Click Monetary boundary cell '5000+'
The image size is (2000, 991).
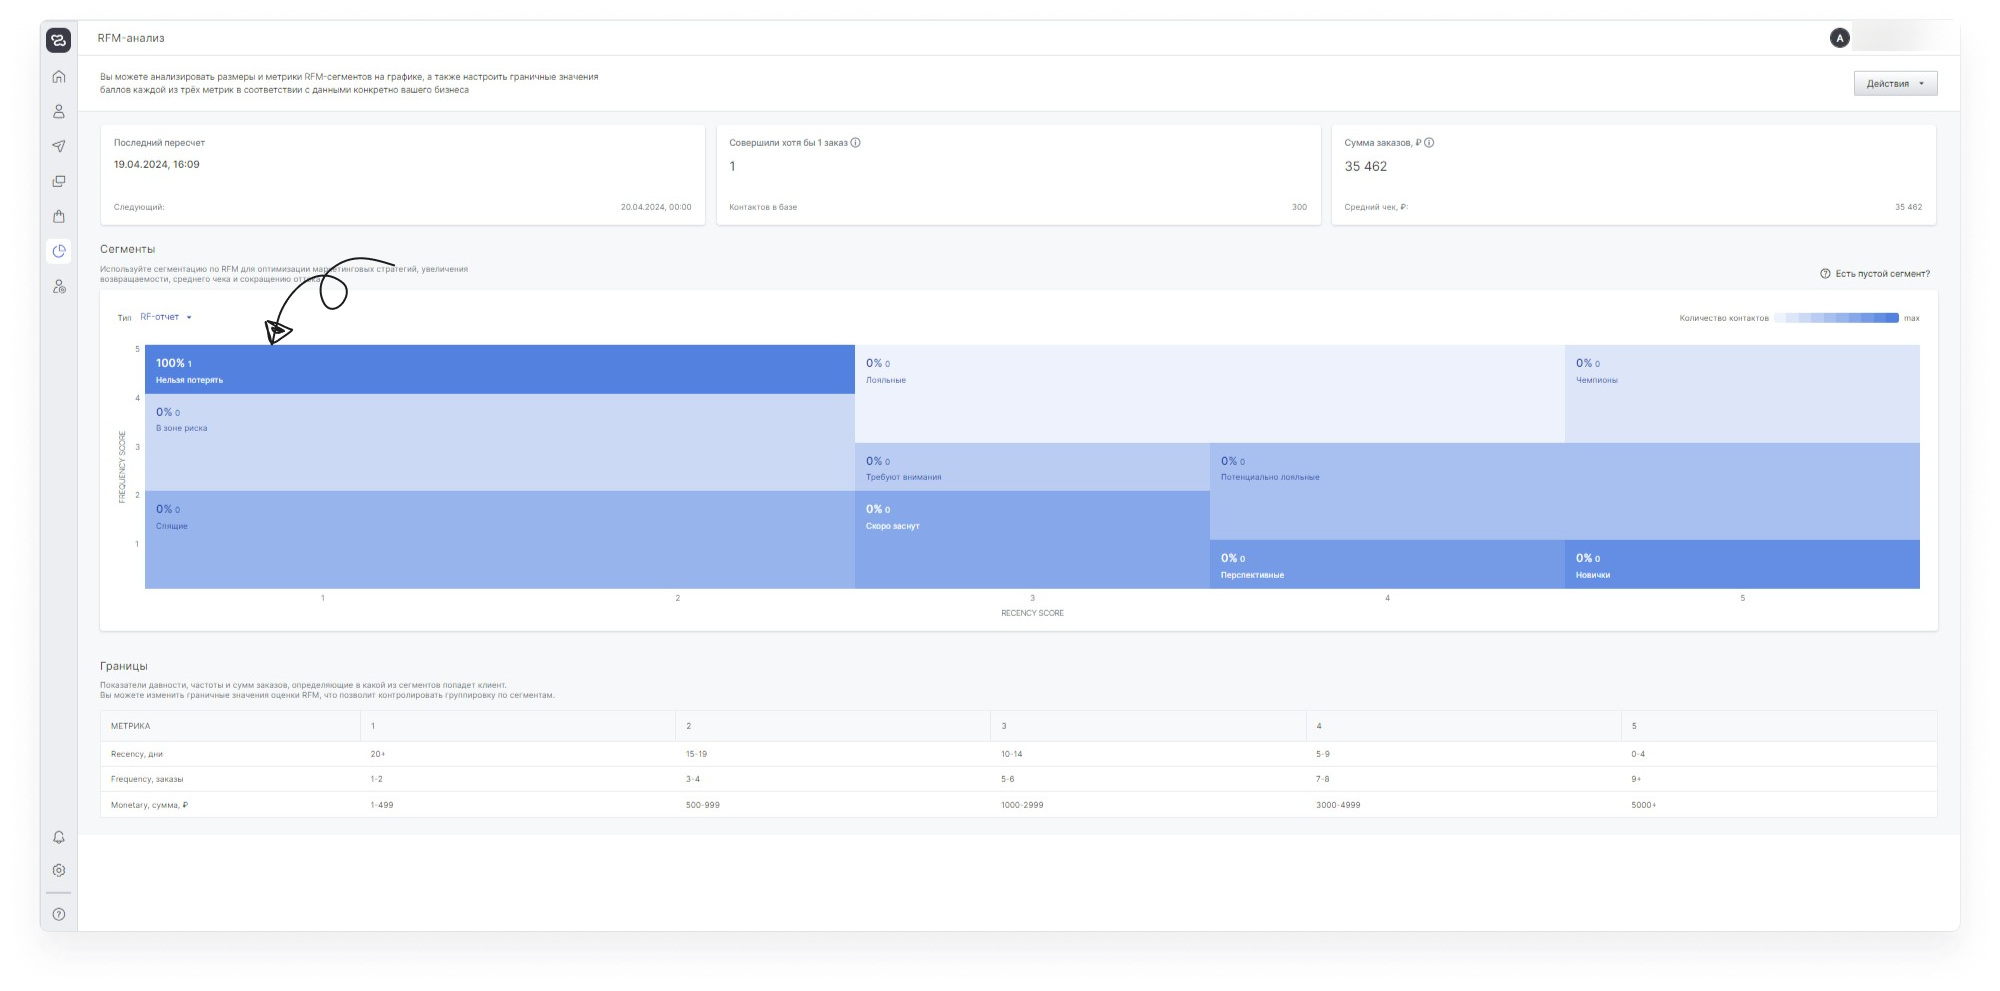[1644, 805]
